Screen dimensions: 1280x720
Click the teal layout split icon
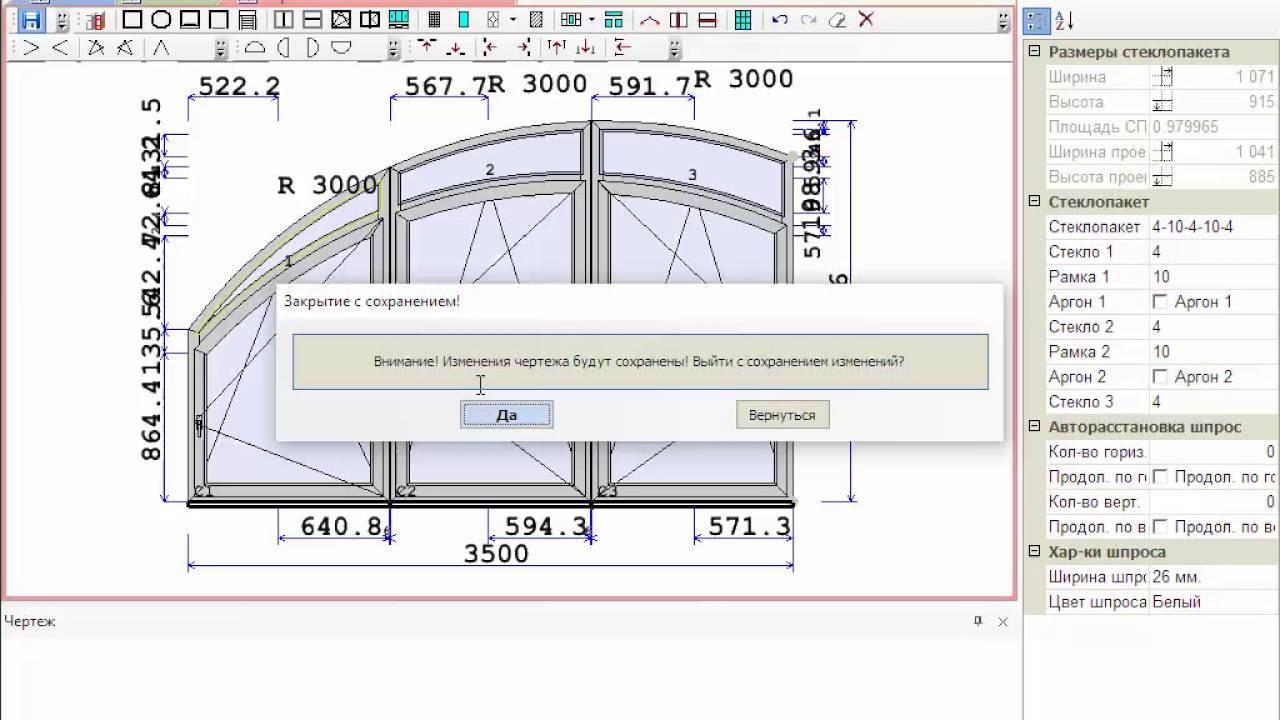[613, 20]
